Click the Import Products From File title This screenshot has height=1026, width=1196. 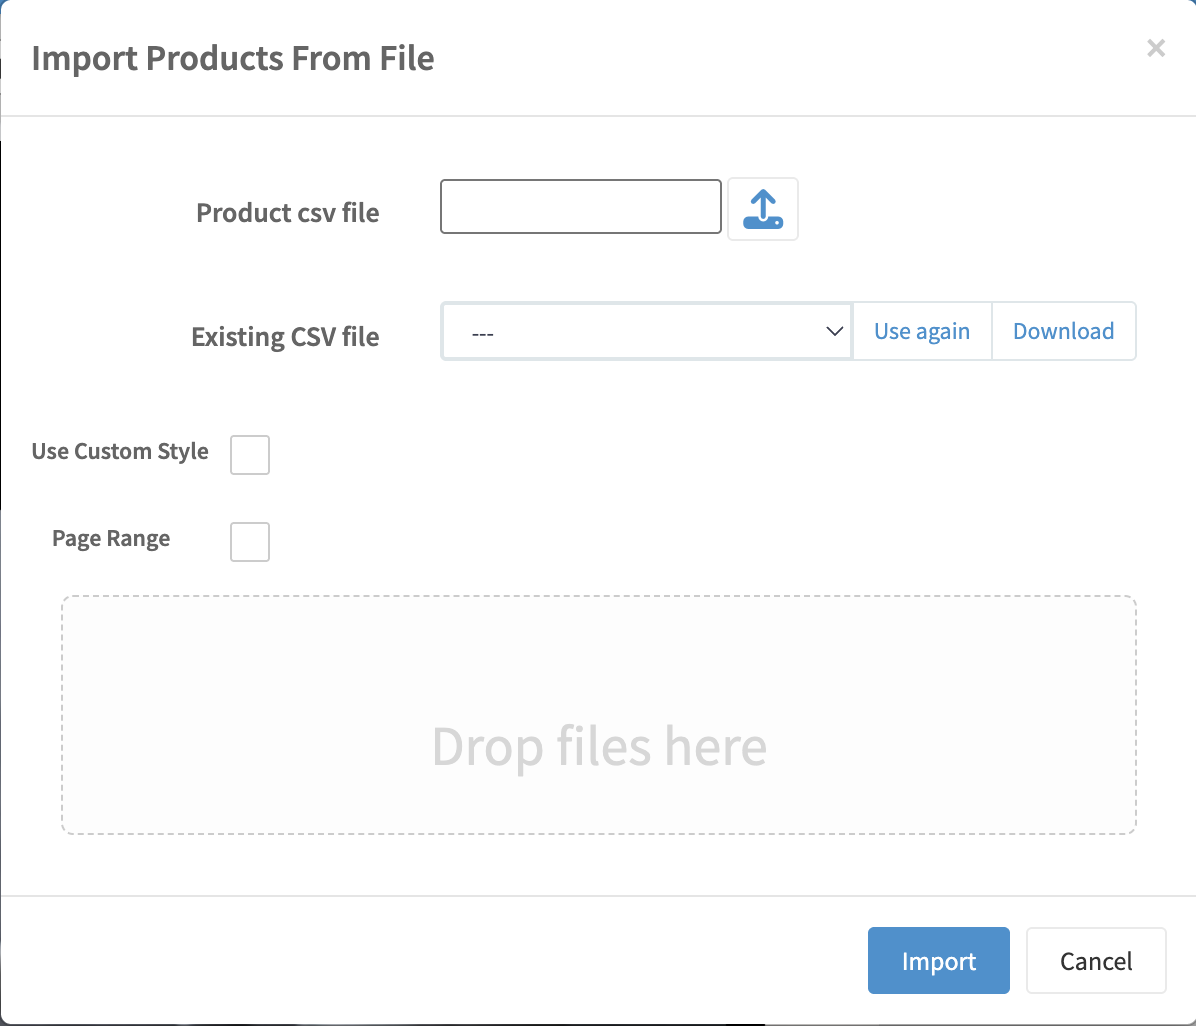click(x=233, y=58)
